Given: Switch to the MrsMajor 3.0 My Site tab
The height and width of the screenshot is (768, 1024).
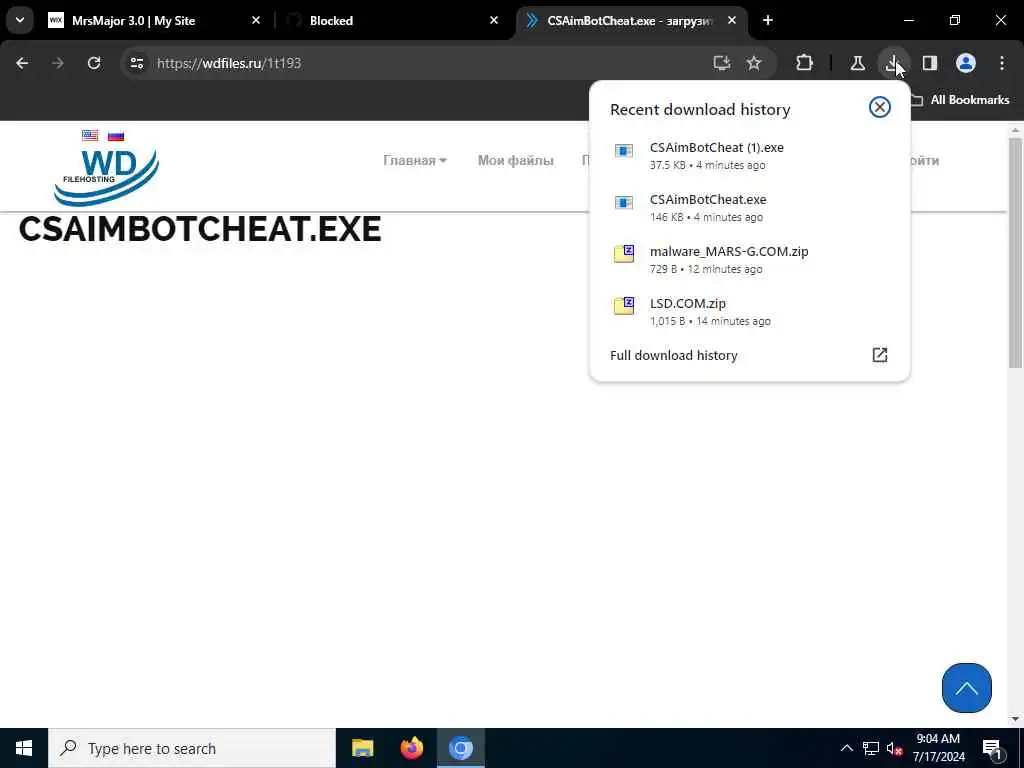Looking at the screenshot, I should pos(154,20).
